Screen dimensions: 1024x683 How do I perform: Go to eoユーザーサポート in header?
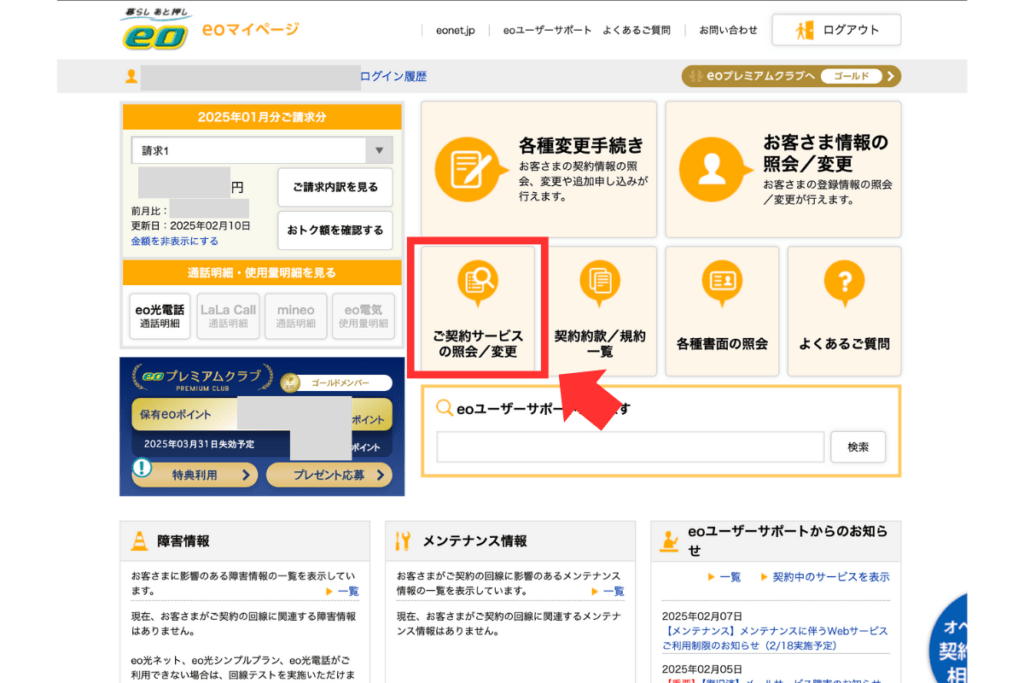pos(547,30)
